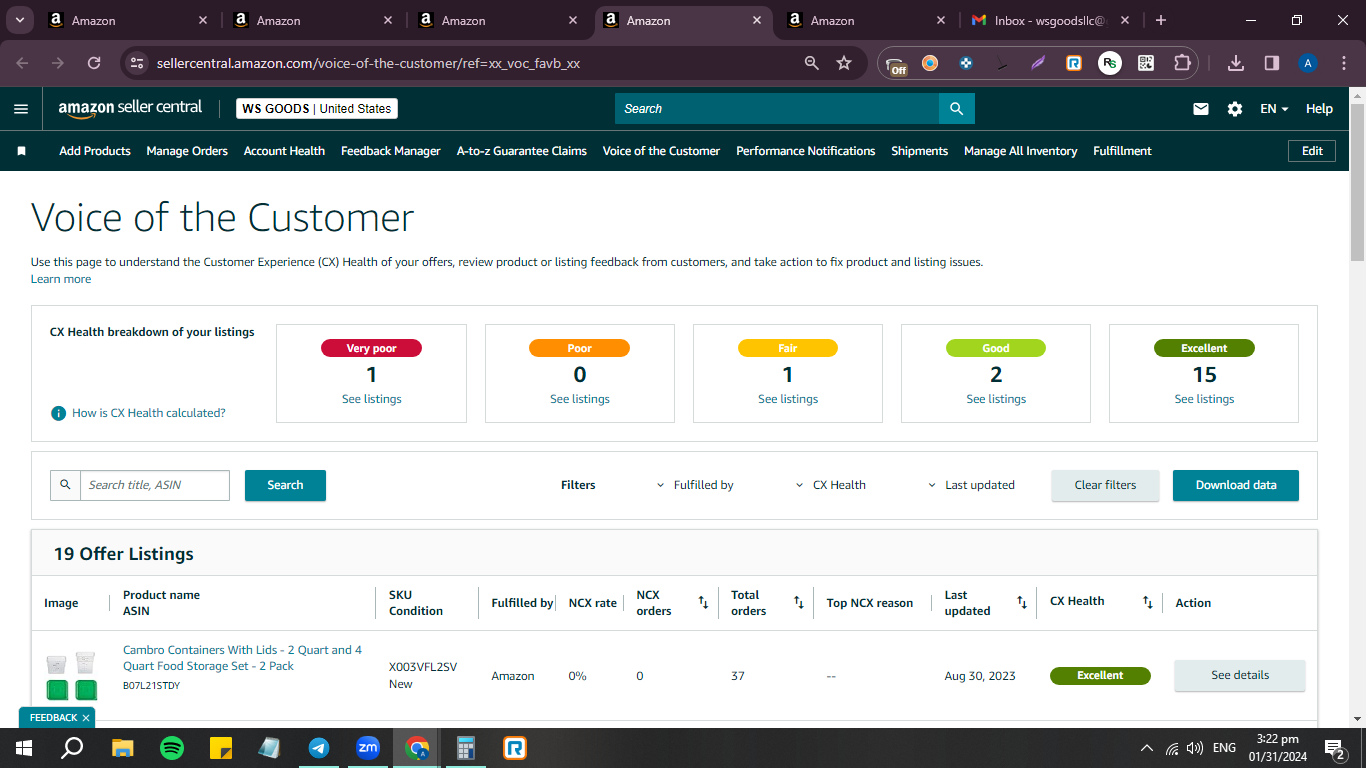Close the FEEDBACK tab widget

click(x=86, y=718)
